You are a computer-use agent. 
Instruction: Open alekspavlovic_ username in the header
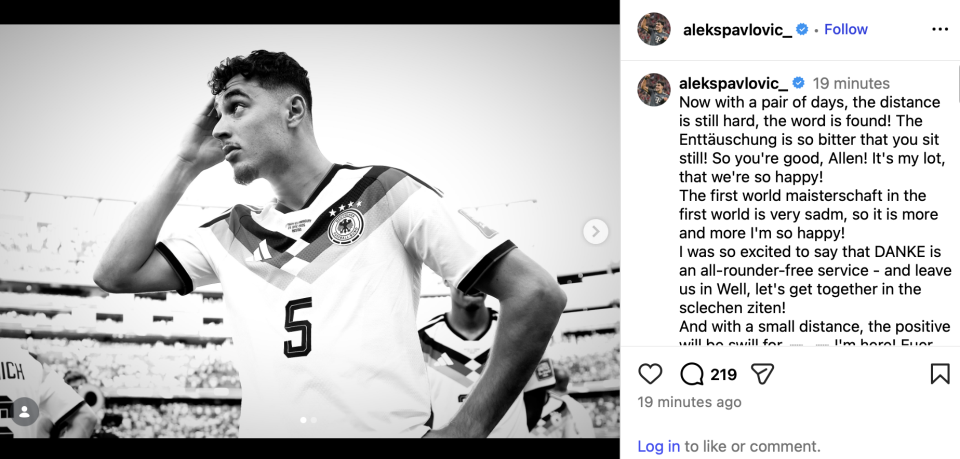tap(737, 30)
